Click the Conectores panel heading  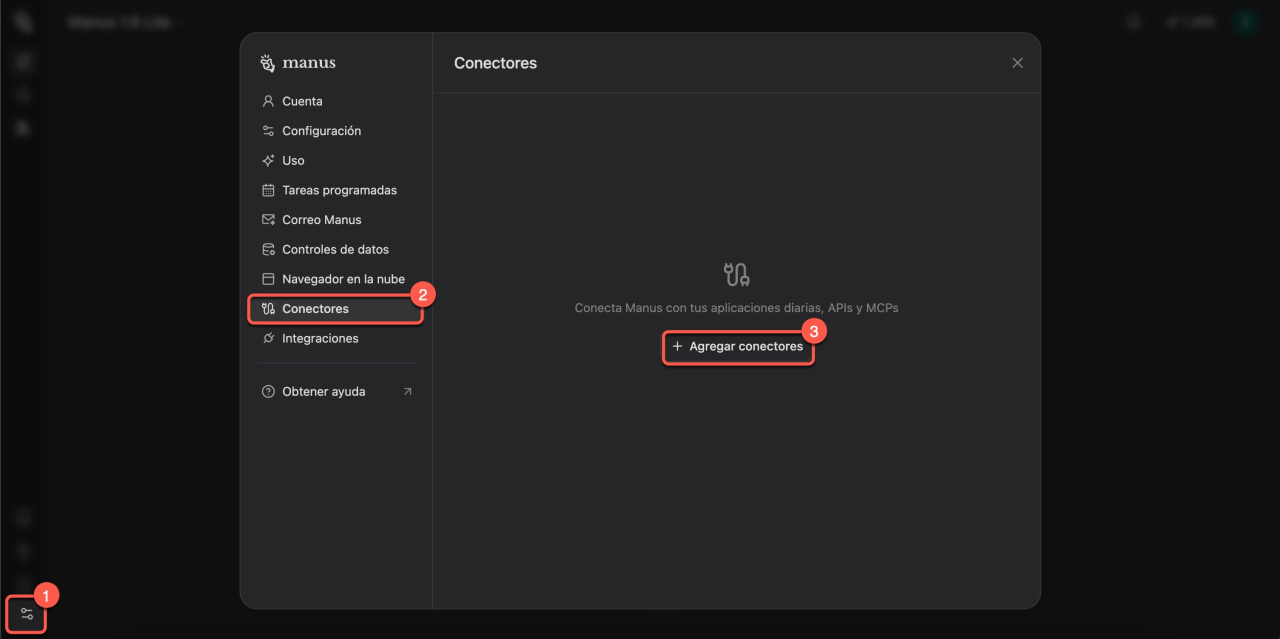[x=495, y=63]
